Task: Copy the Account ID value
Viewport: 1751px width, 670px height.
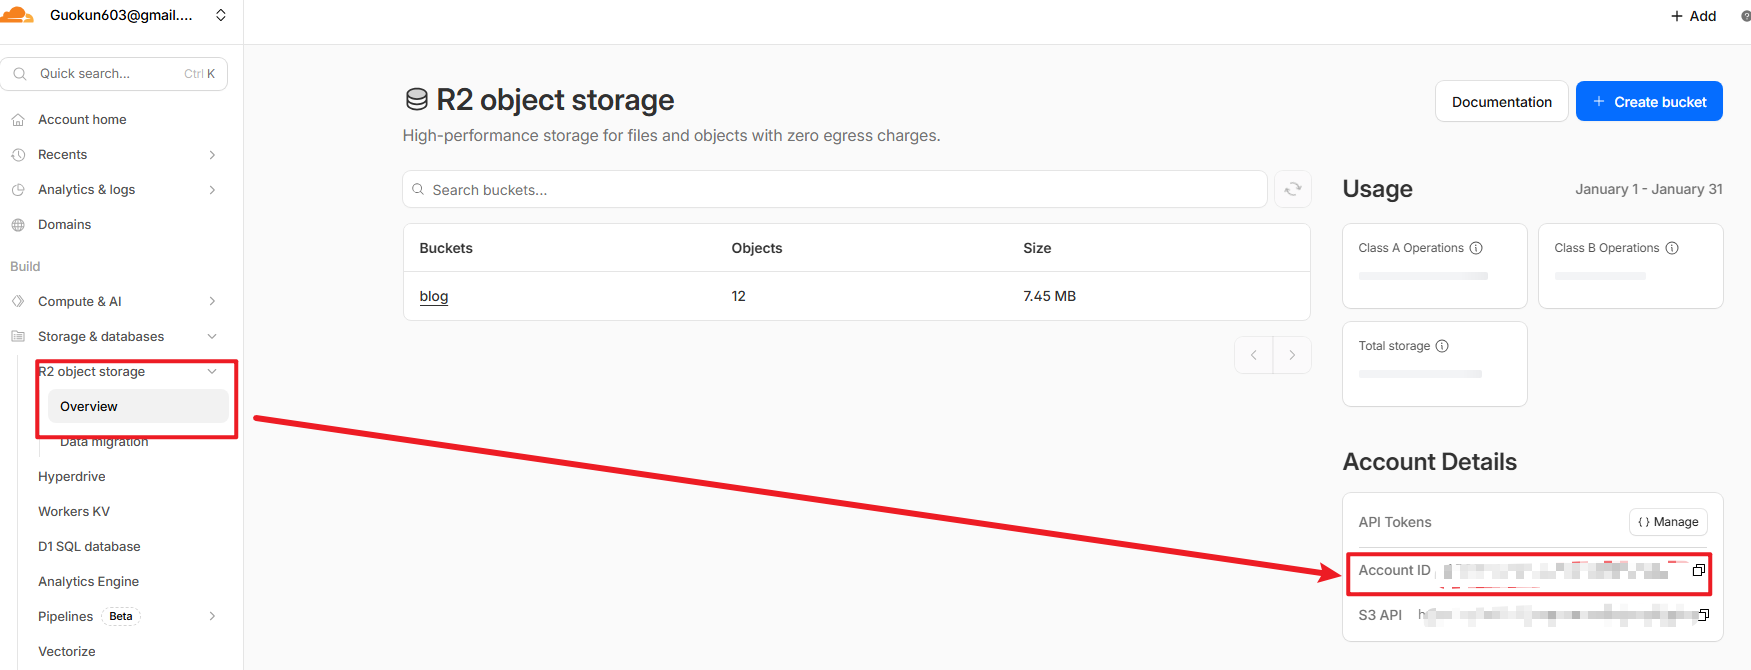Action: (x=1698, y=570)
